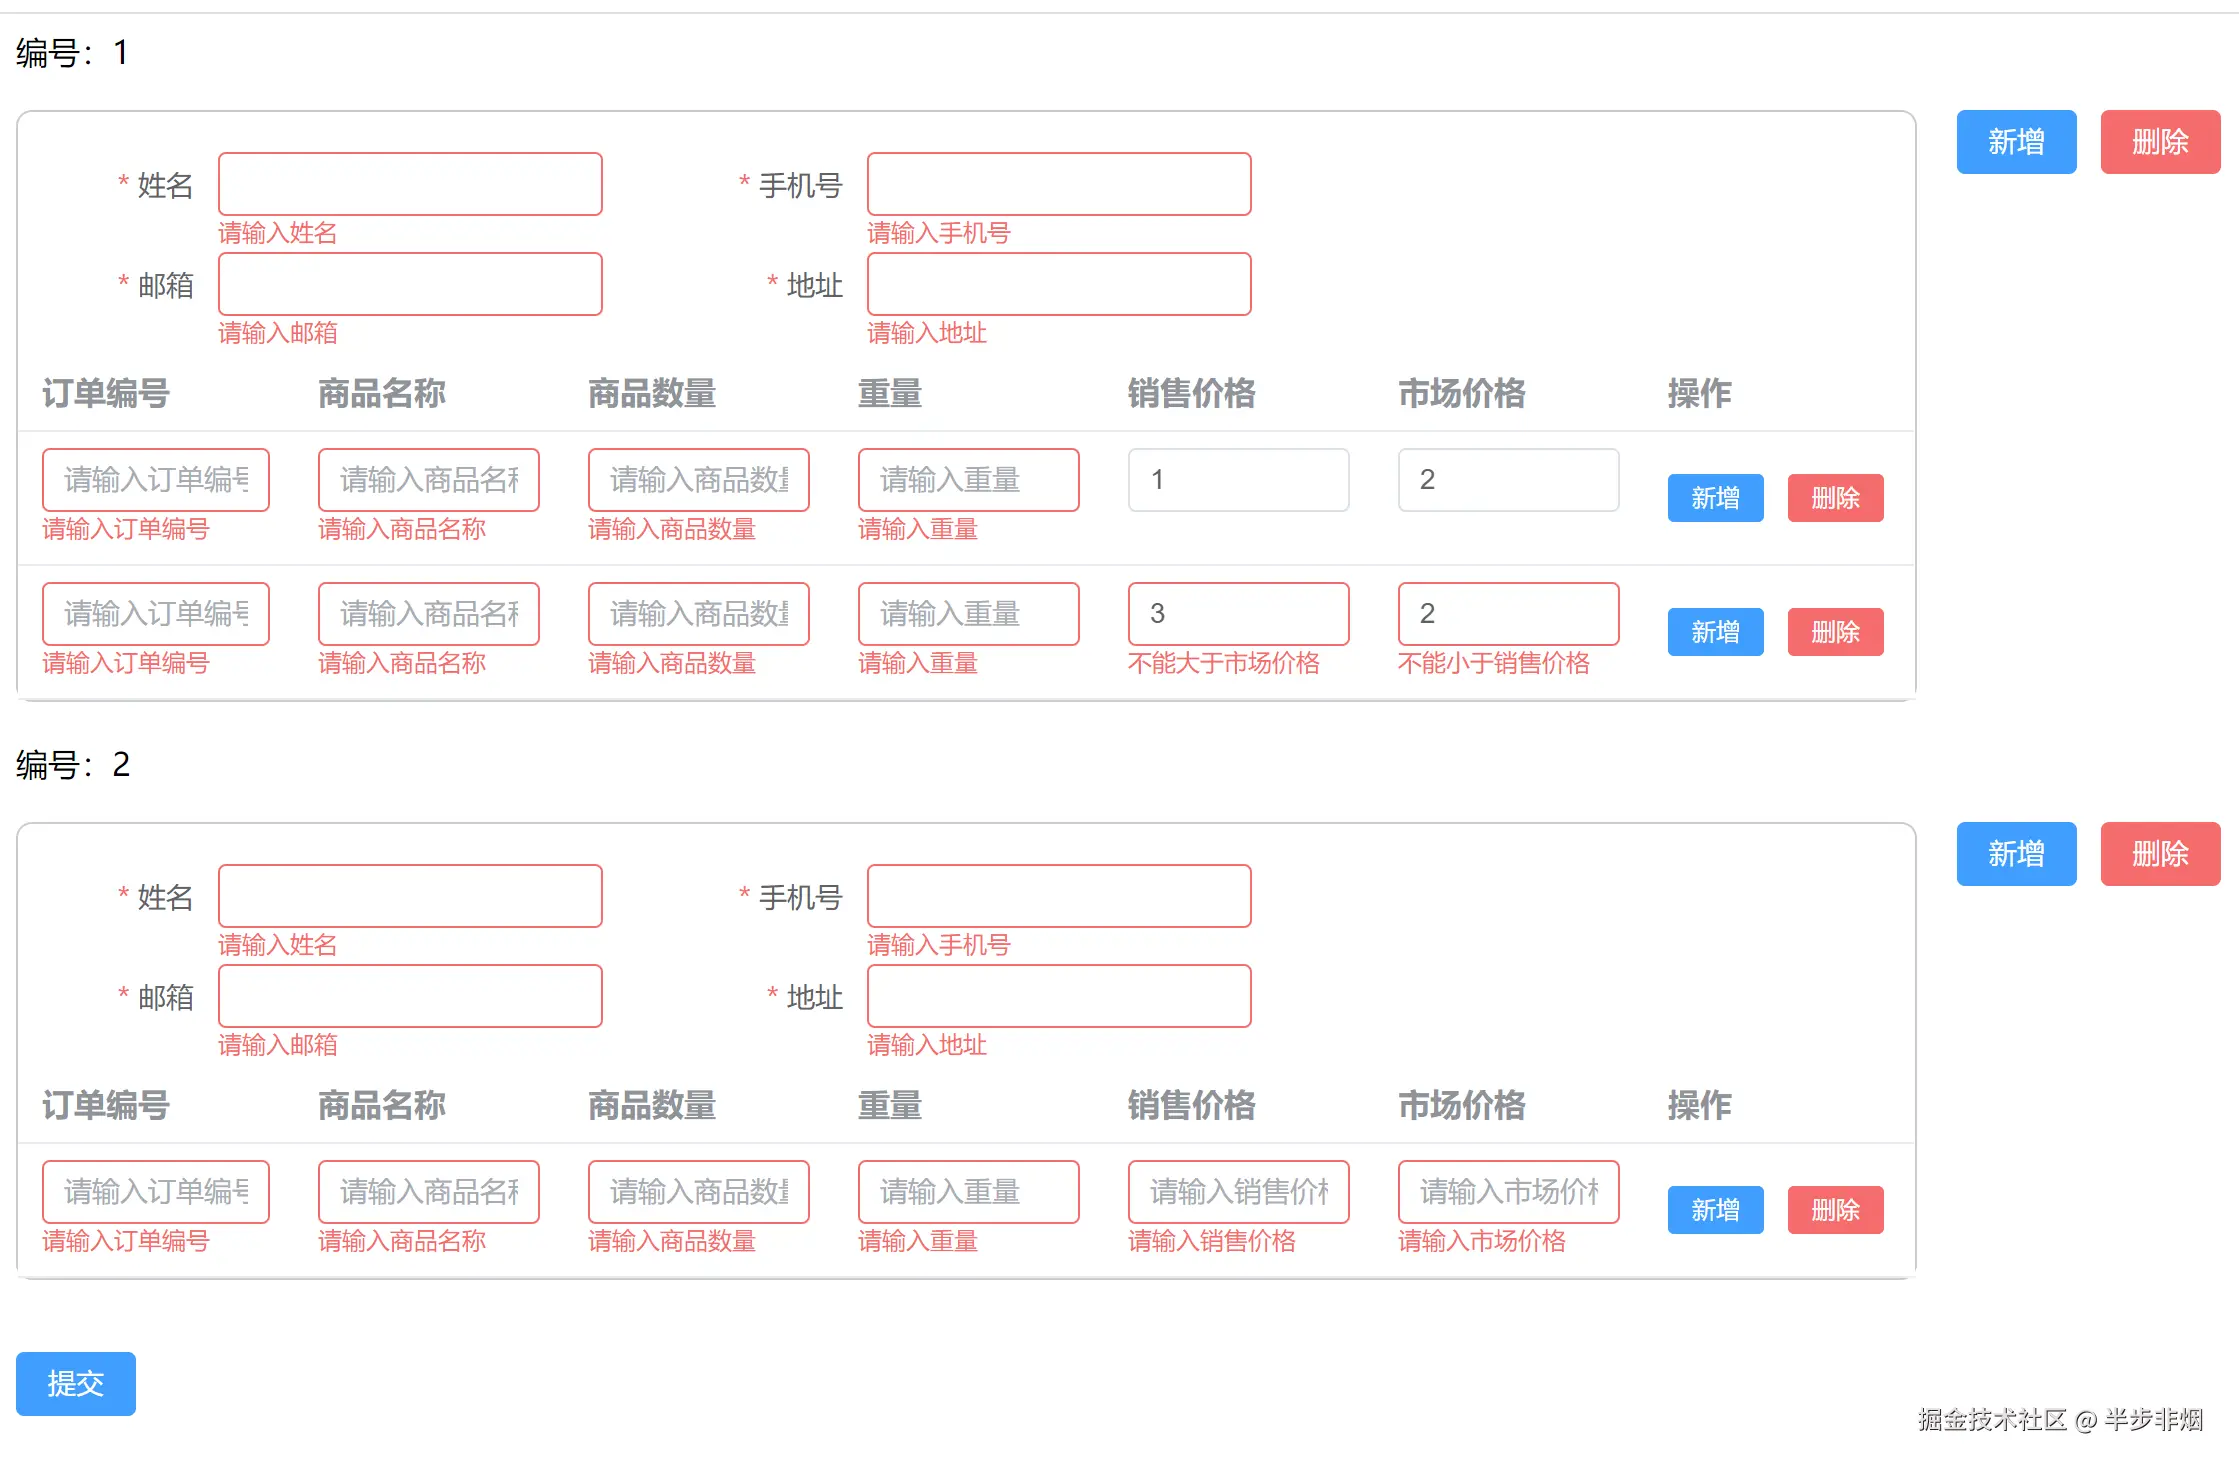2239x1469 pixels.
Task: Click 请输入市场价格 input in form 2
Action: tap(1508, 1192)
